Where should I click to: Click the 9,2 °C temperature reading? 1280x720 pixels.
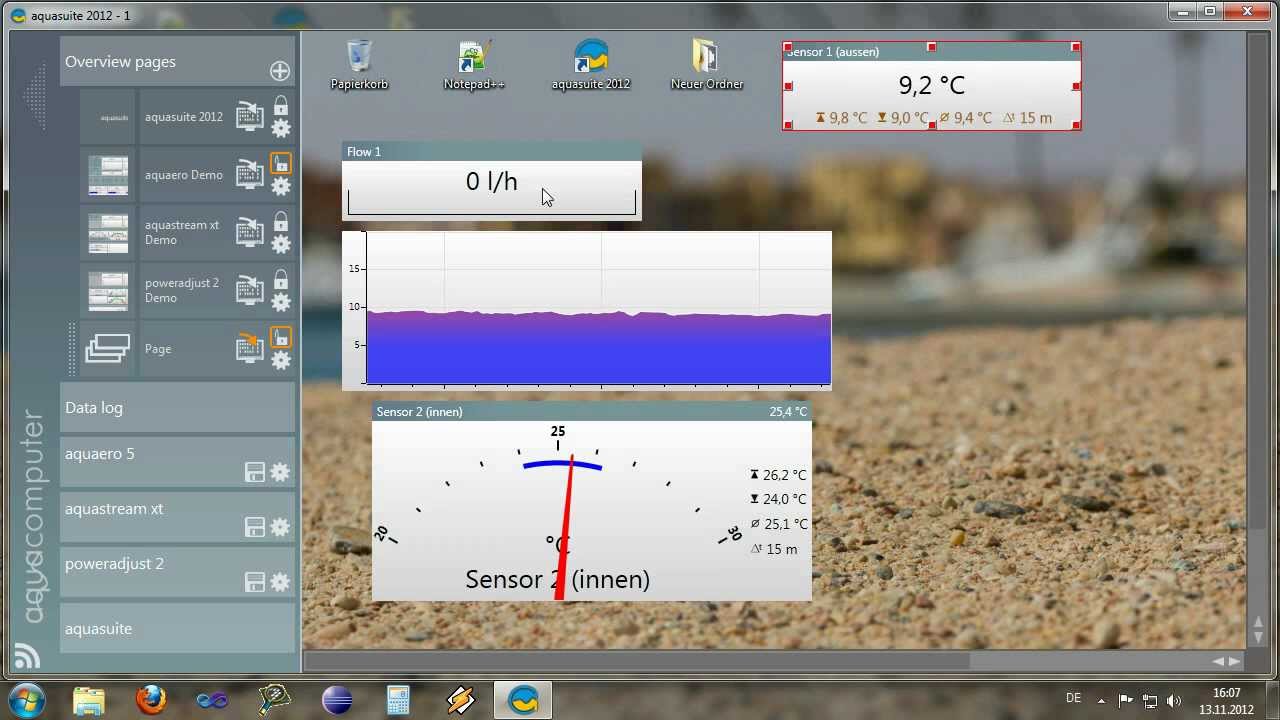coord(931,85)
